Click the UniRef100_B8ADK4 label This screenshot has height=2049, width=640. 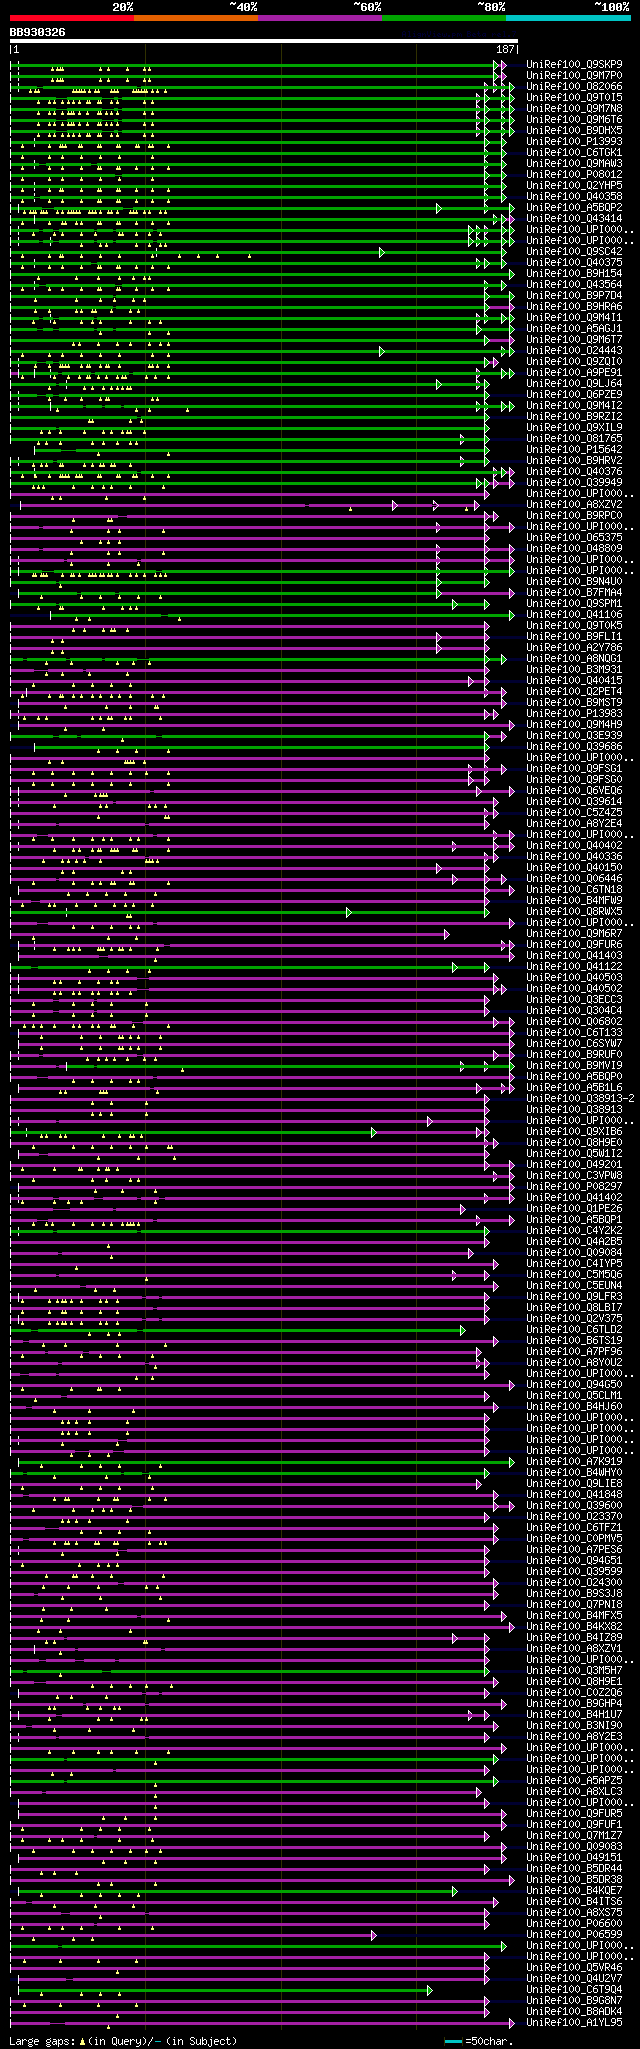pos(574,2011)
